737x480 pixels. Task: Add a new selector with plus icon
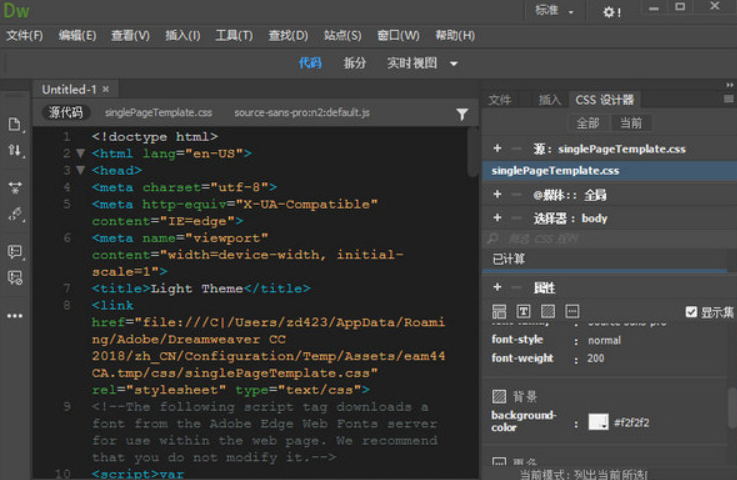tap(497, 218)
